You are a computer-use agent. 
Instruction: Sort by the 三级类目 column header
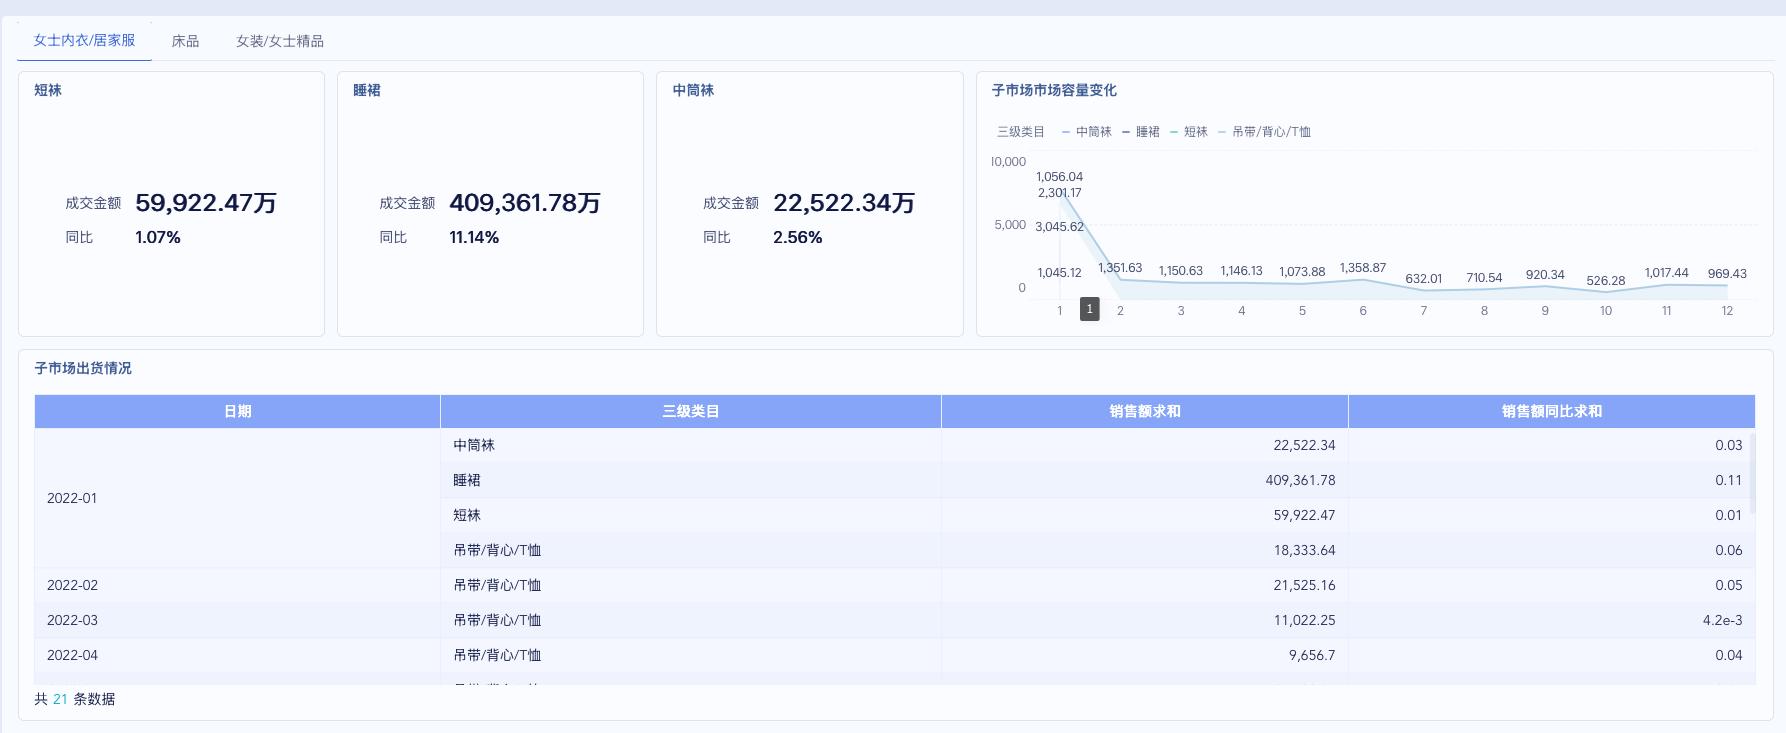pyautogui.click(x=691, y=411)
